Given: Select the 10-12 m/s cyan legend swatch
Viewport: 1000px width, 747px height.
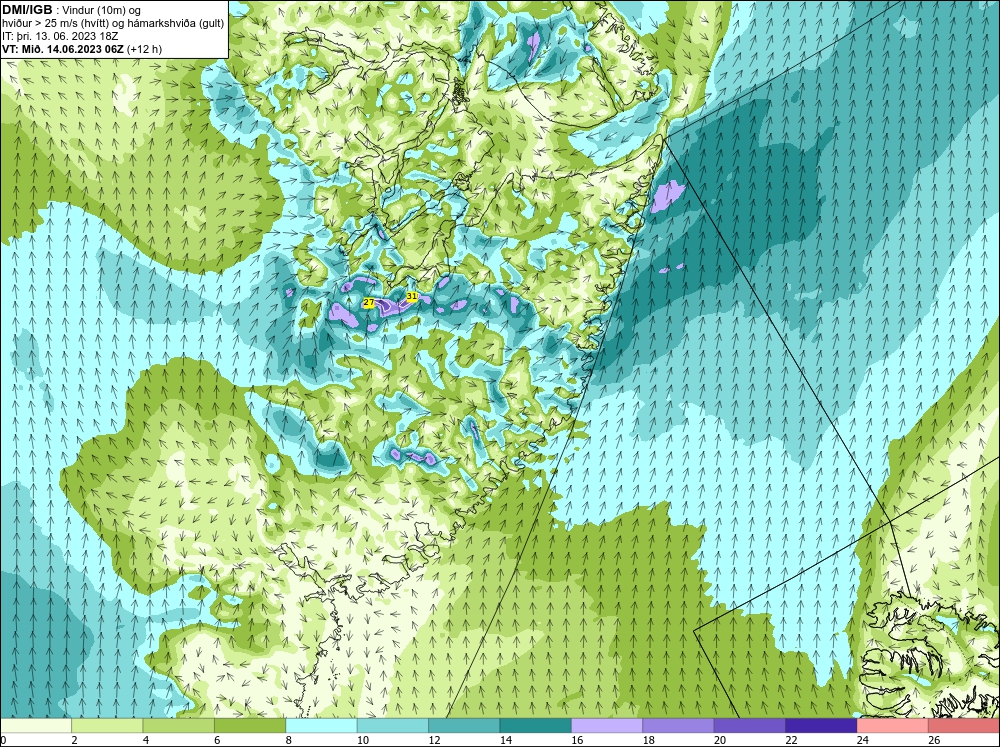Looking at the screenshot, I should [393, 725].
